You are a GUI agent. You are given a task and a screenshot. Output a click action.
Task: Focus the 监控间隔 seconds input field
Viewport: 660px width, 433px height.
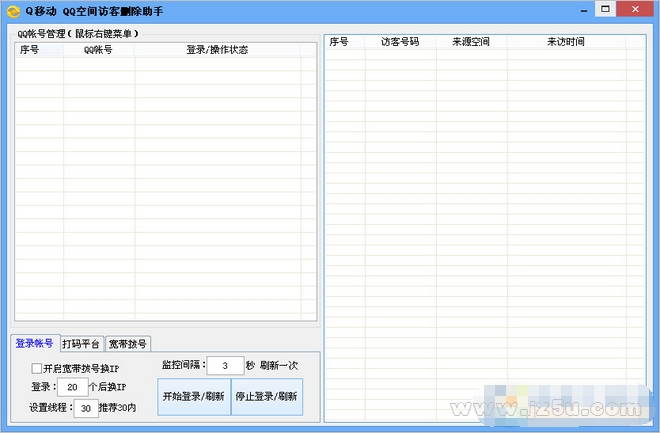[x=225, y=365]
